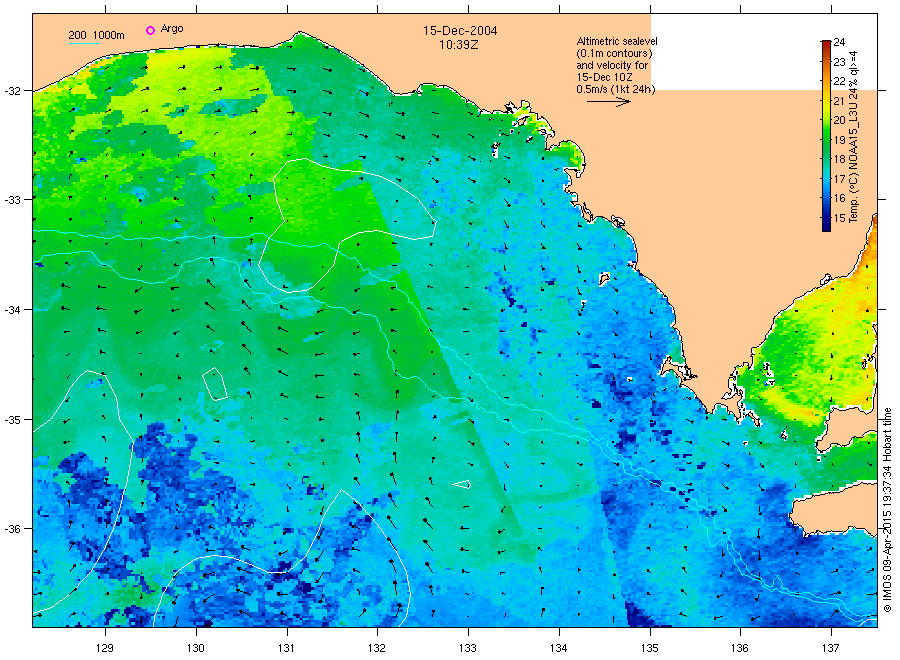Click the '137' longitude axis label

[831, 648]
